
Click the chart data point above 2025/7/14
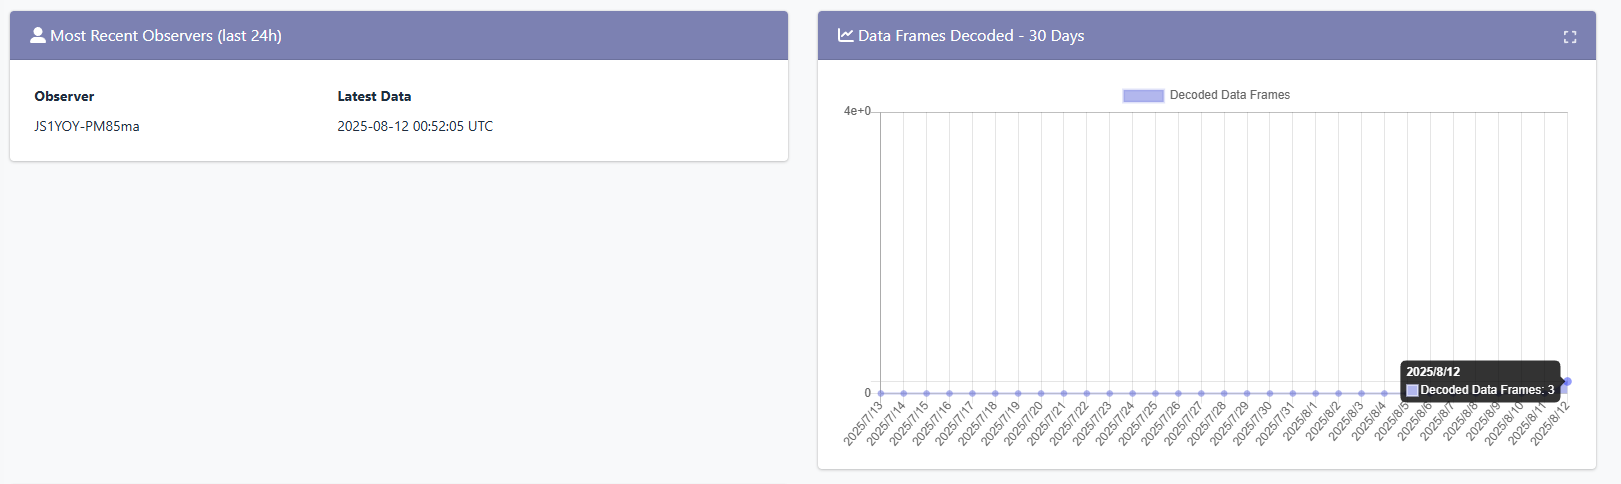(904, 393)
